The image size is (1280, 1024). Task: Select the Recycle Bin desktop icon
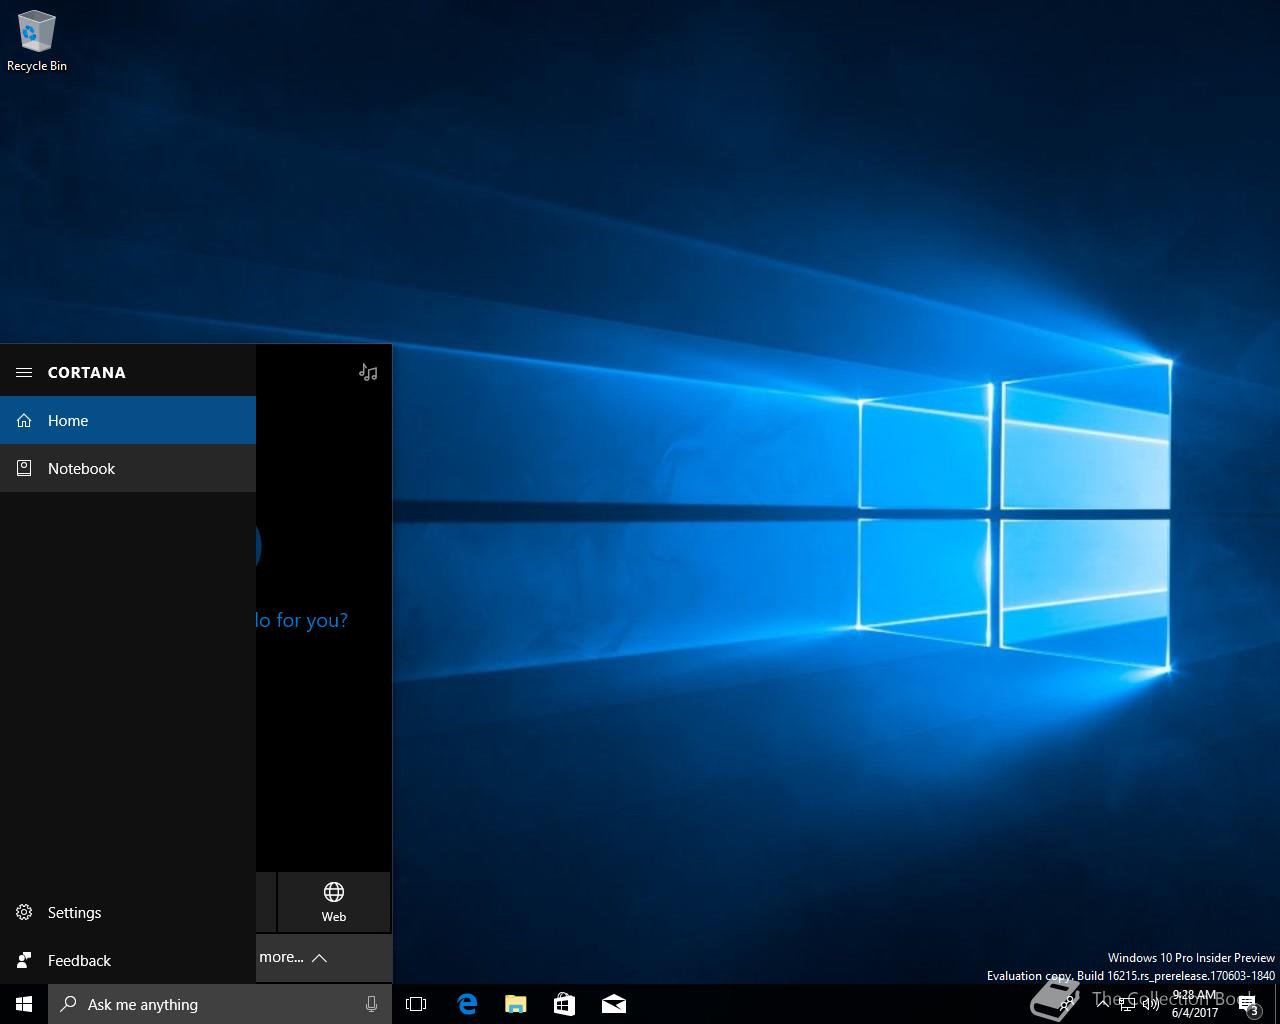37,42
